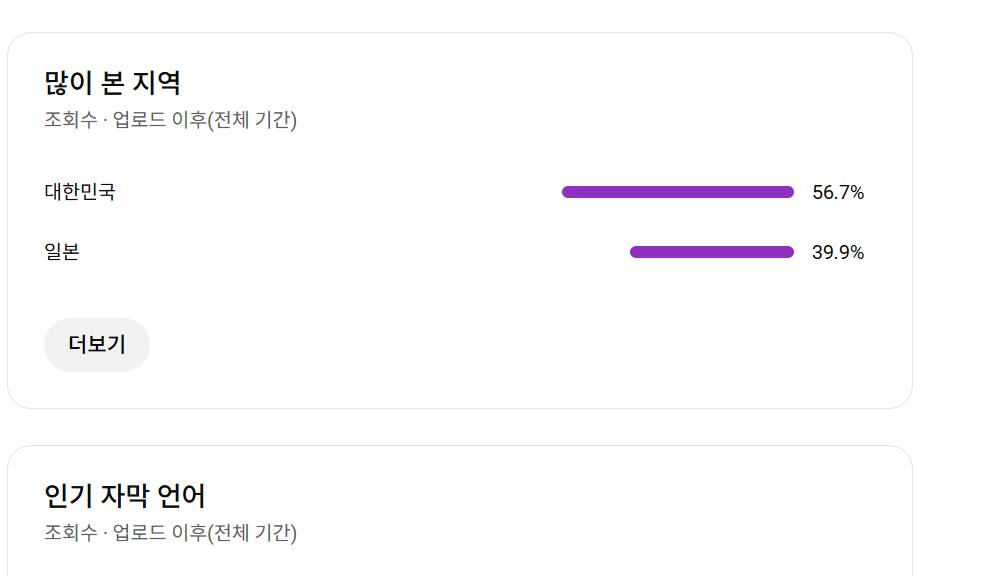Screen dimensions: 1002x576
Task: Click the 많이 본 지역 heading
Action: [x=112, y=83]
